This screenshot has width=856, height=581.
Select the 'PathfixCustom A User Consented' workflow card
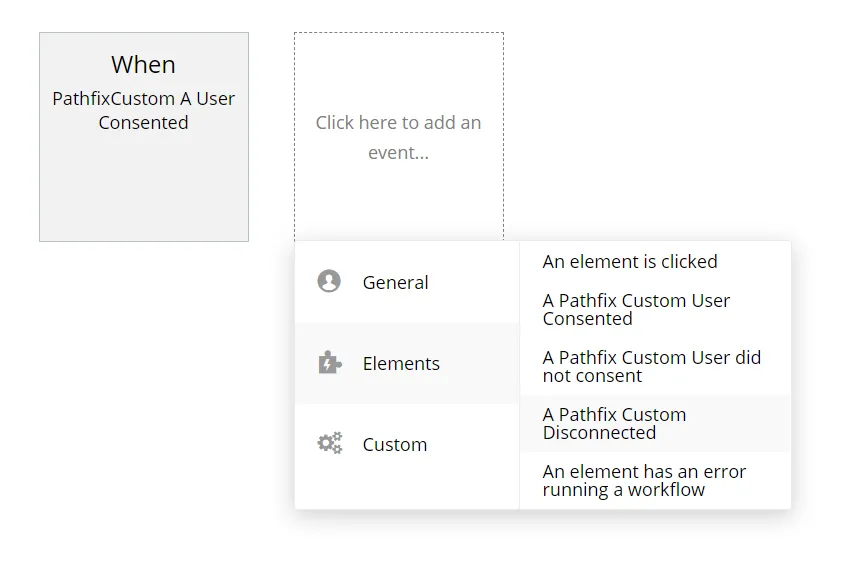(x=144, y=137)
